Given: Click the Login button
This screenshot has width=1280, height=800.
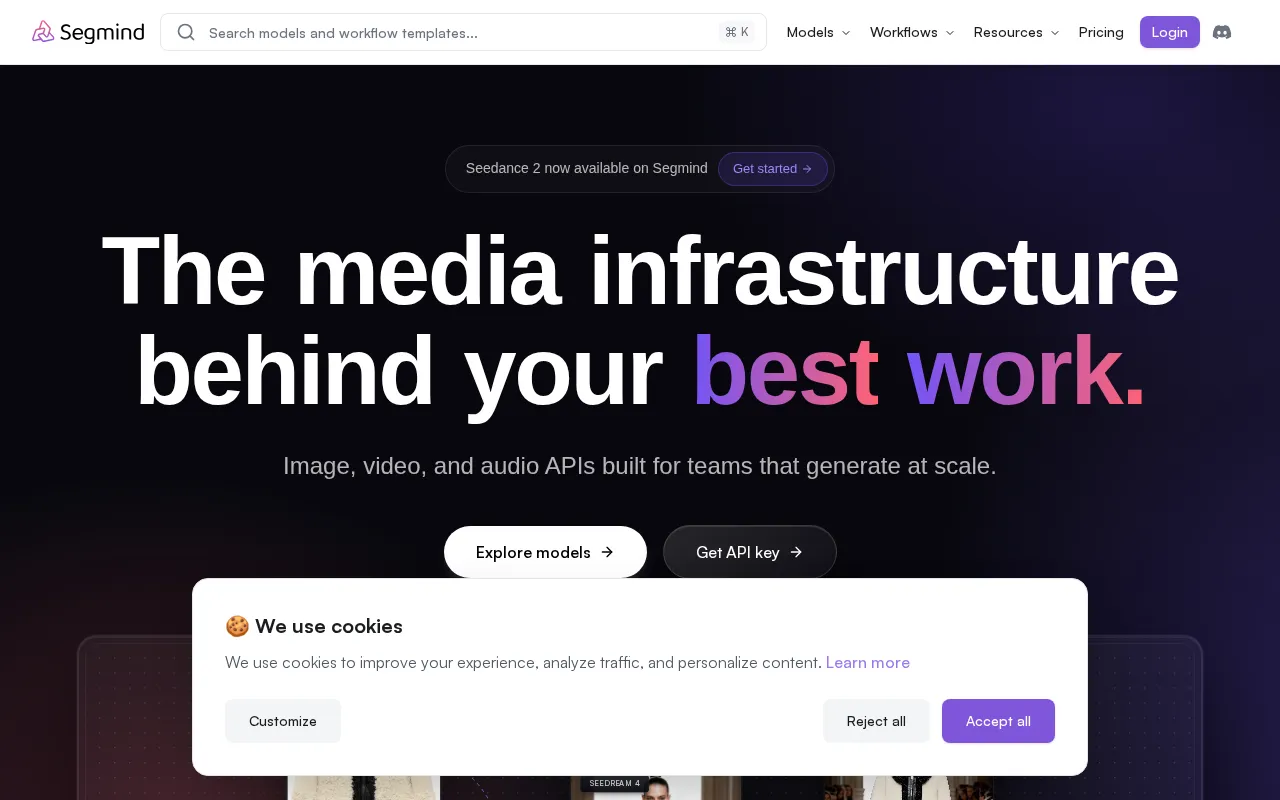Looking at the screenshot, I should [1169, 32].
